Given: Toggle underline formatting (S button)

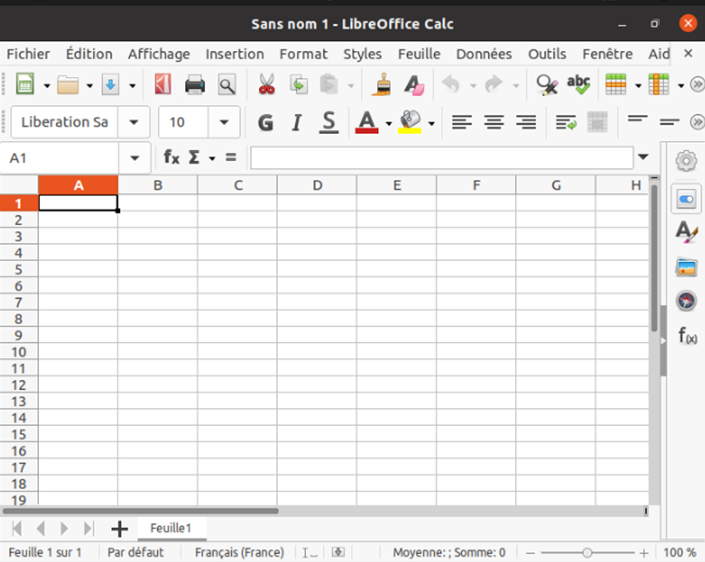Looking at the screenshot, I should coord(328,122).
